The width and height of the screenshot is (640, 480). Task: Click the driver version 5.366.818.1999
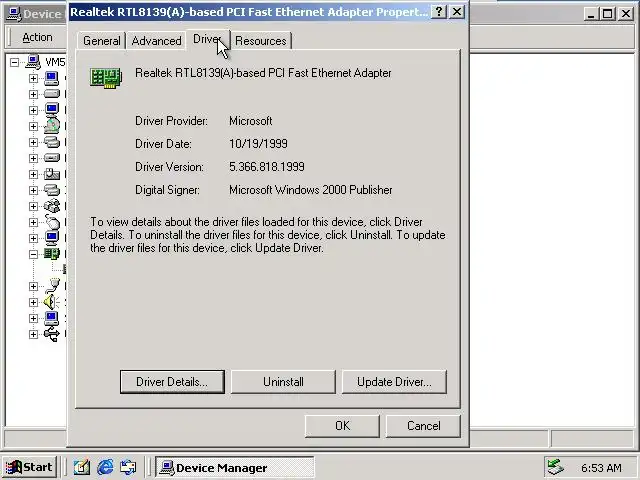coord(267,167)
